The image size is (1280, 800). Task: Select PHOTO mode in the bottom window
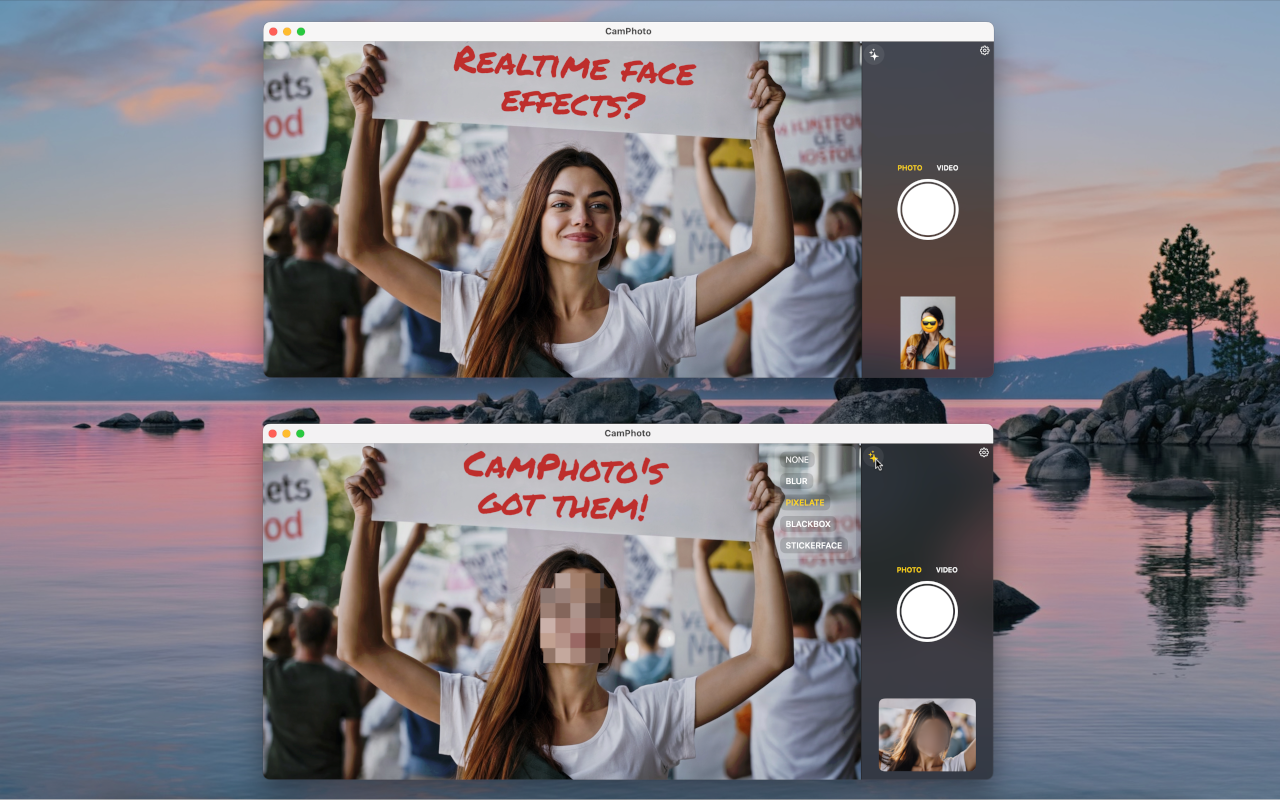click(x=908, y=569)
